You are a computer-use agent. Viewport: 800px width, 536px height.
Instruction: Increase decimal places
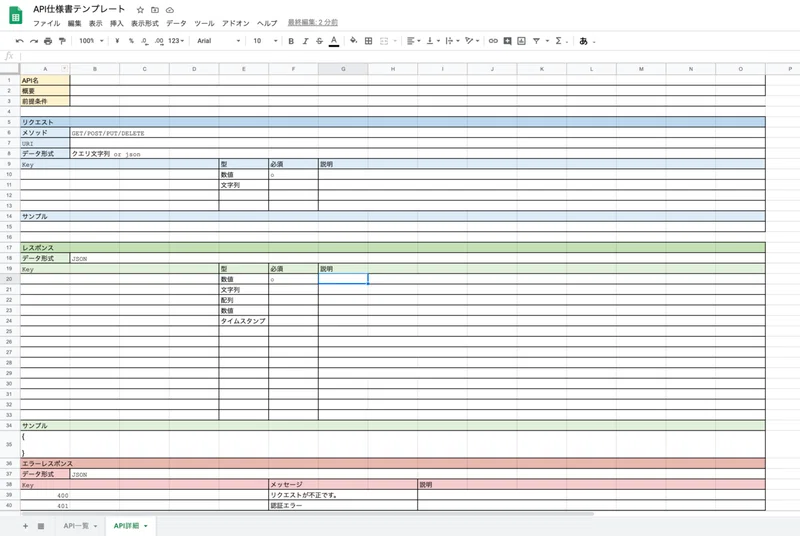click(159, 41)
